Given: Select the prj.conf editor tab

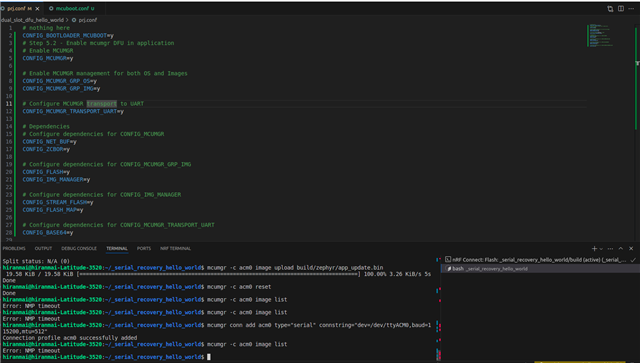Looking at the screenshot, I should click(x=20, y=9).
